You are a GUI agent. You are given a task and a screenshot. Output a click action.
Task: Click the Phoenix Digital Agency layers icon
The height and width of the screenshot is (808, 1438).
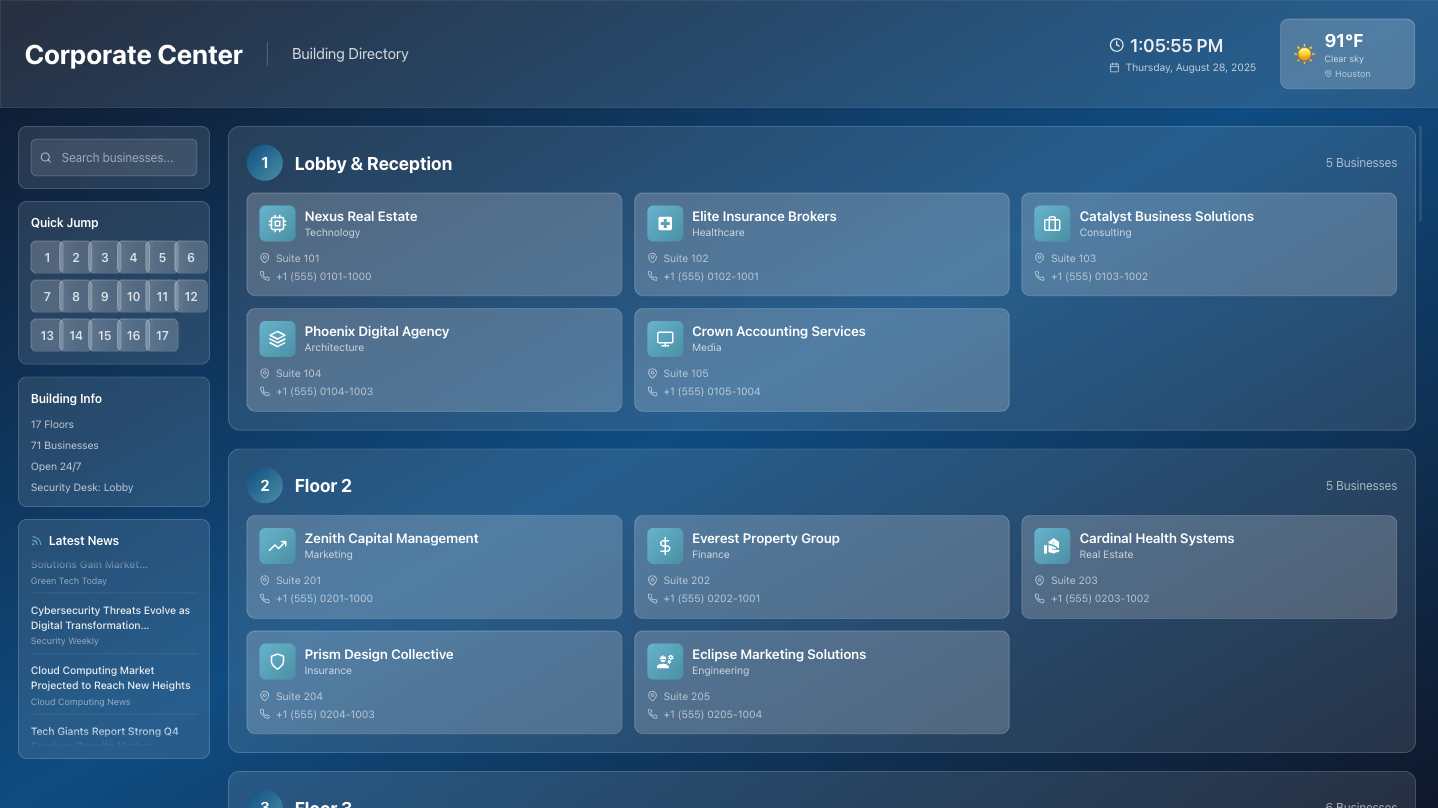click(x=277, y=338)
